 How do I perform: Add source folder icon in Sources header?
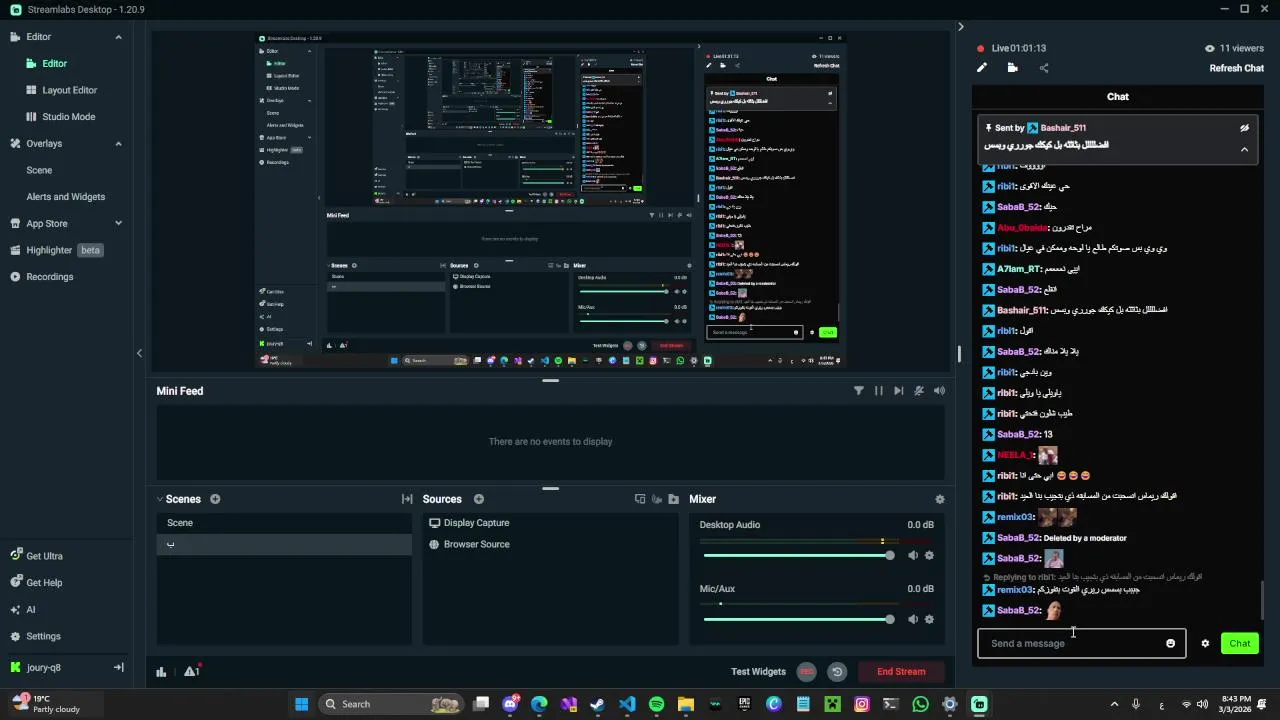point(674,499)
